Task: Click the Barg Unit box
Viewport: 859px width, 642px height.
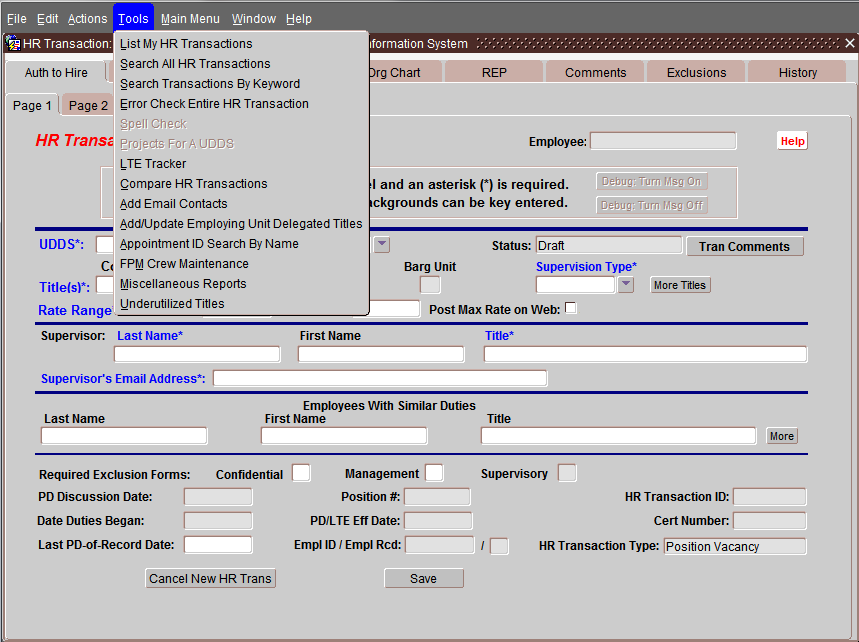Action: [x=430, y=285]
